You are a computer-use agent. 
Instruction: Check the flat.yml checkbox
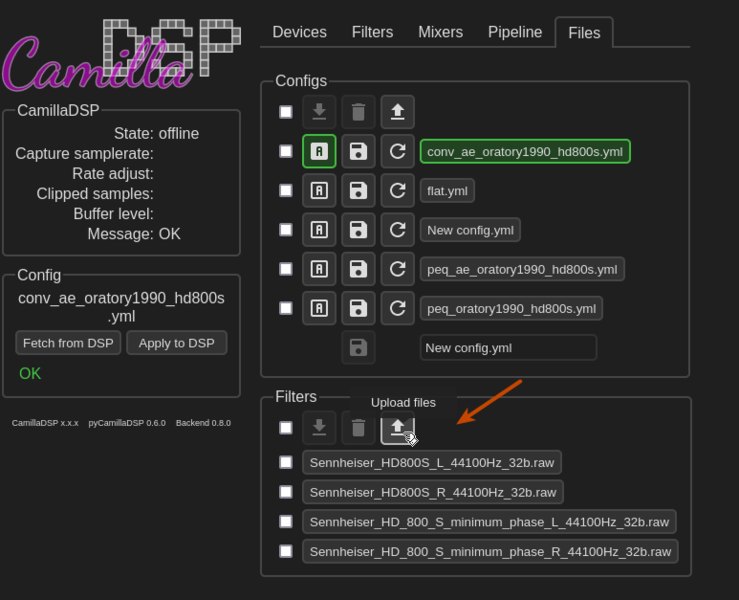286,190
